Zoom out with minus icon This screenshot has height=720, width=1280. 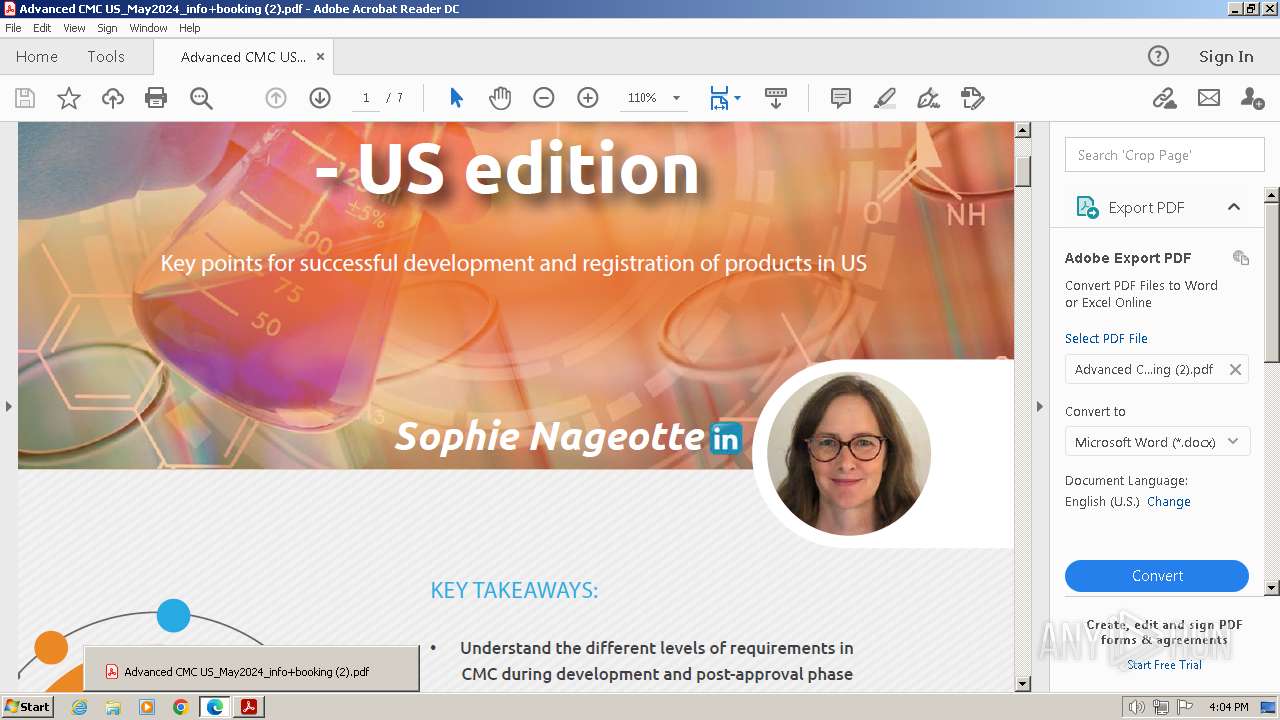[x=544, y=98]
